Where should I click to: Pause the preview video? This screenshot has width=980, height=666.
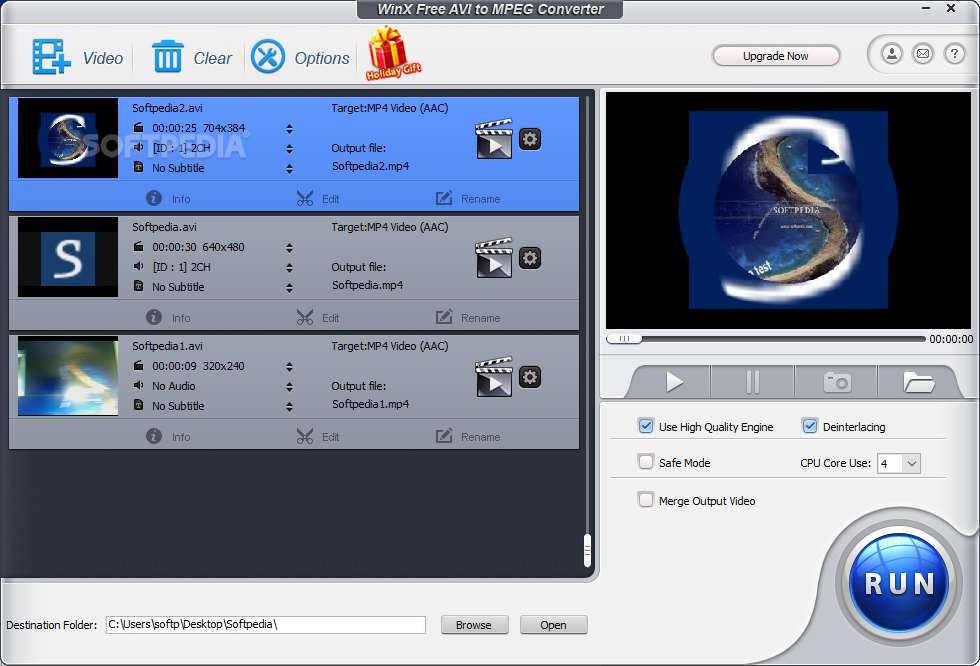[752, 382]
